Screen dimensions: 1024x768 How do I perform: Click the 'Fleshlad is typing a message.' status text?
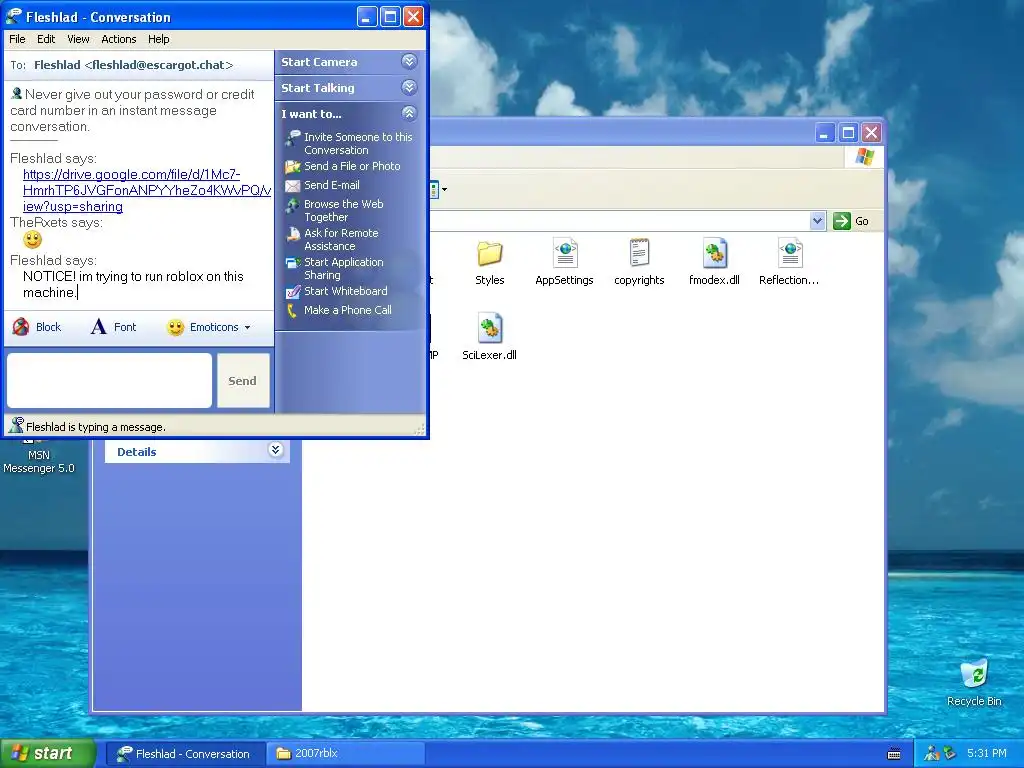click(x=95, y=427)
